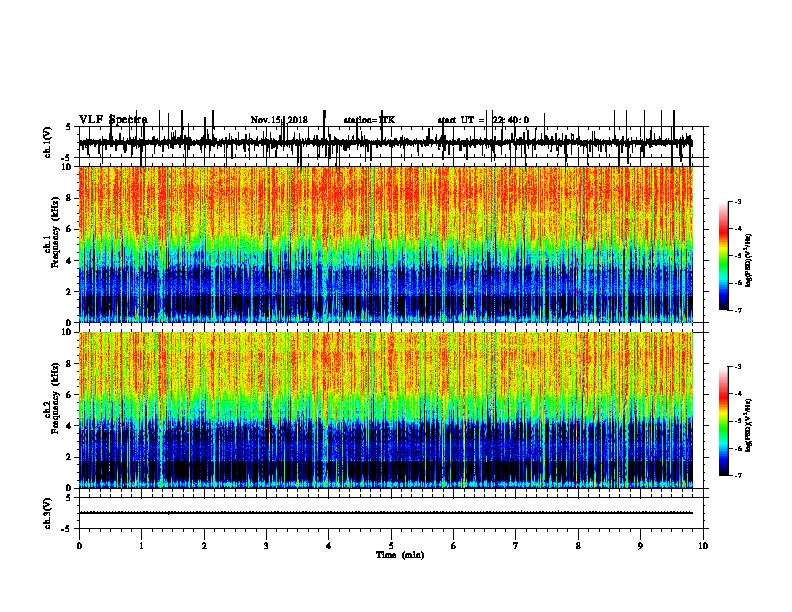Click the 'Time (min)' x-axis label
The width and height of the screenshot is (792, 612).
(x=400, y=555)
